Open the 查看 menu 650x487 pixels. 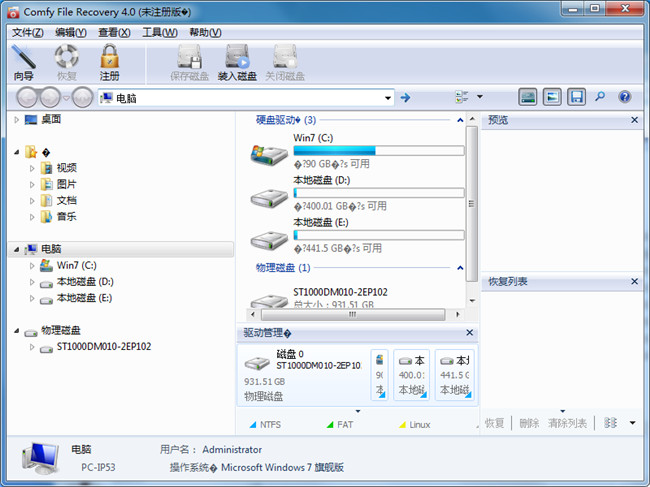point(114,32)
